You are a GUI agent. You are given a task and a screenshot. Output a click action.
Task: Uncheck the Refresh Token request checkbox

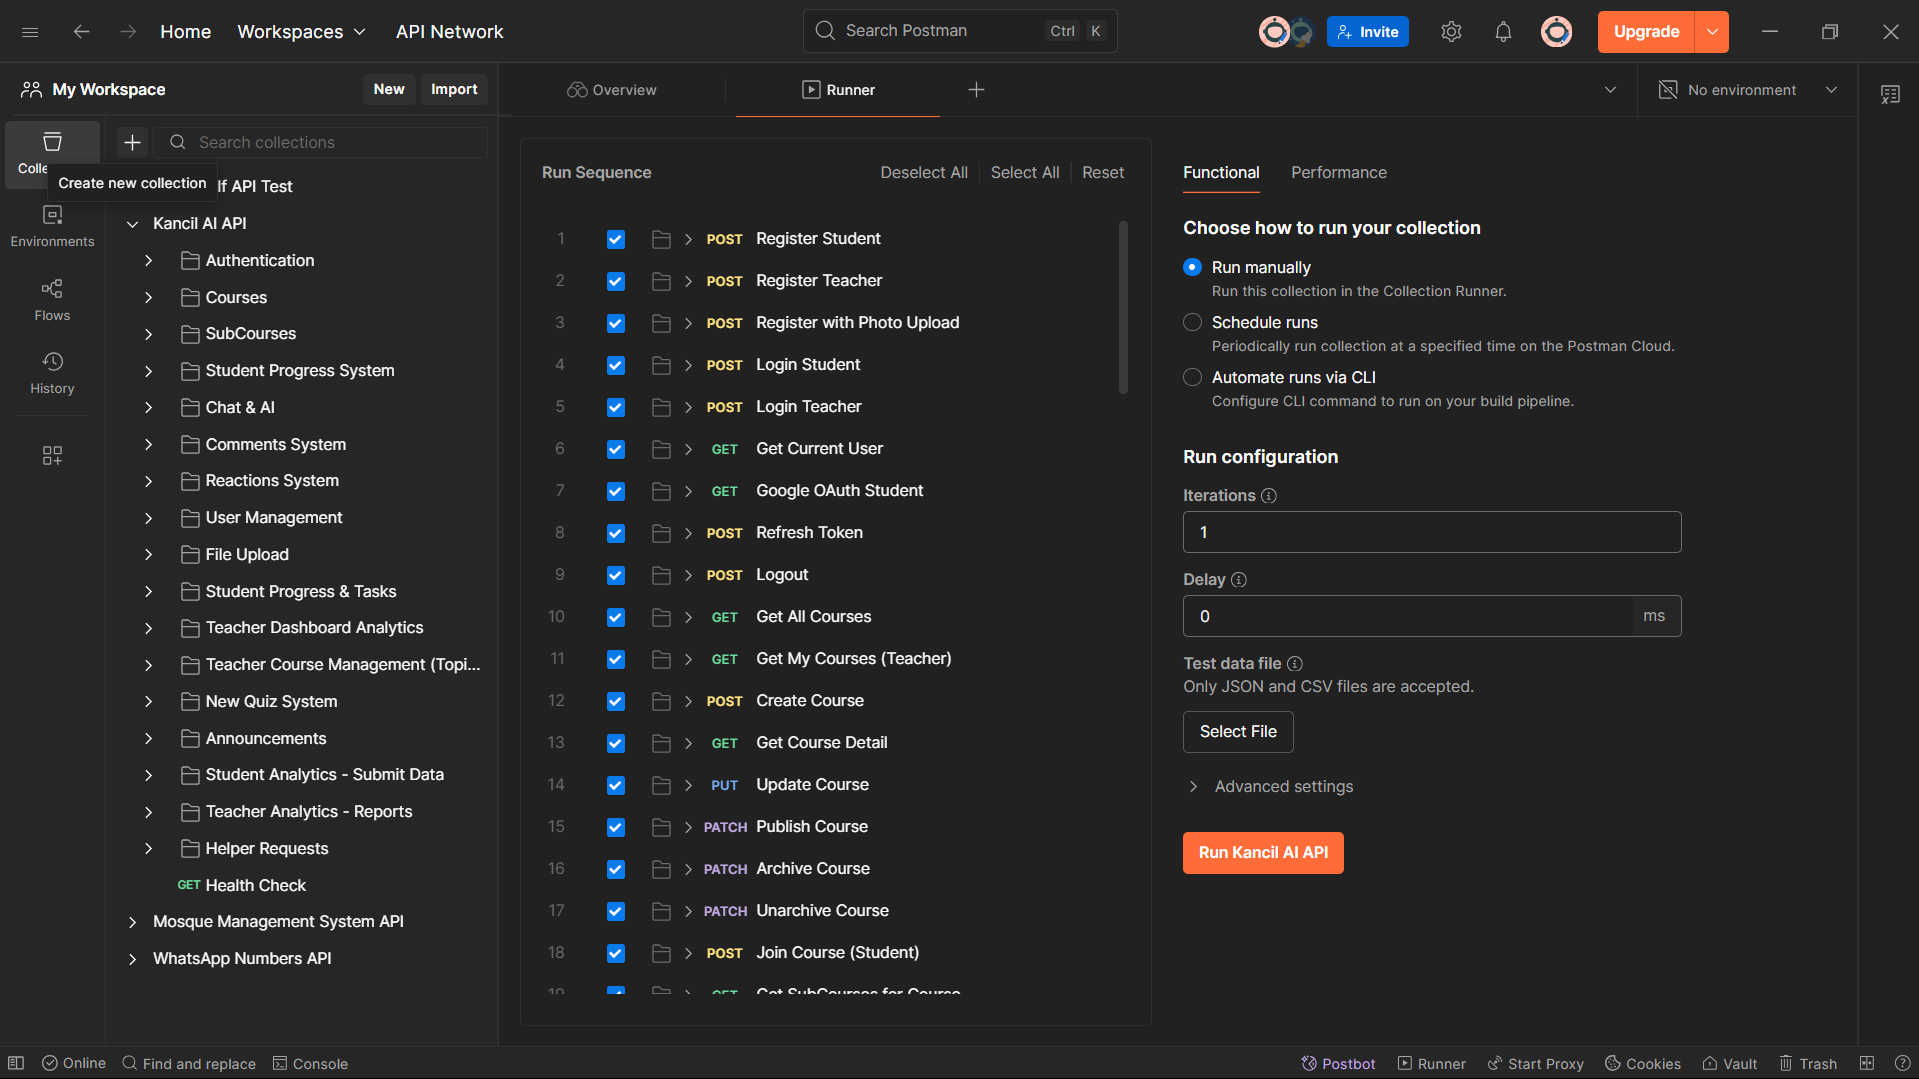click(616, 533)
